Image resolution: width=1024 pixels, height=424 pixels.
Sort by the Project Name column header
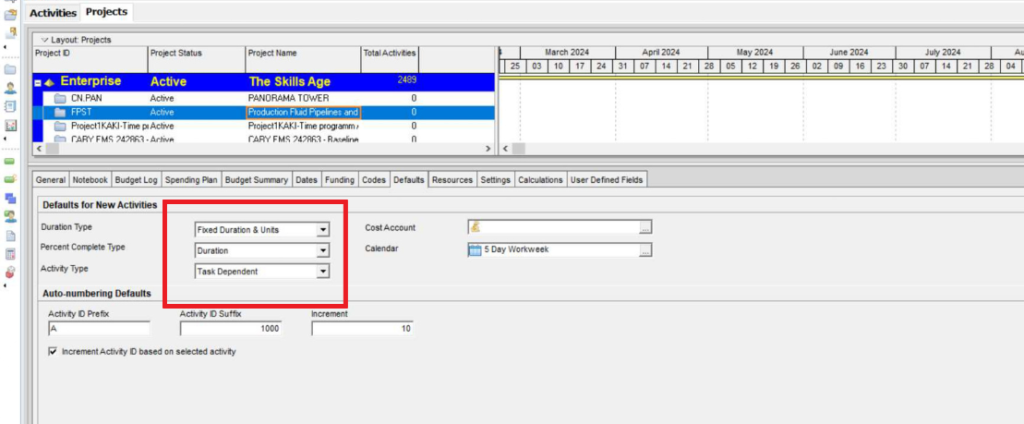[303, 59]
